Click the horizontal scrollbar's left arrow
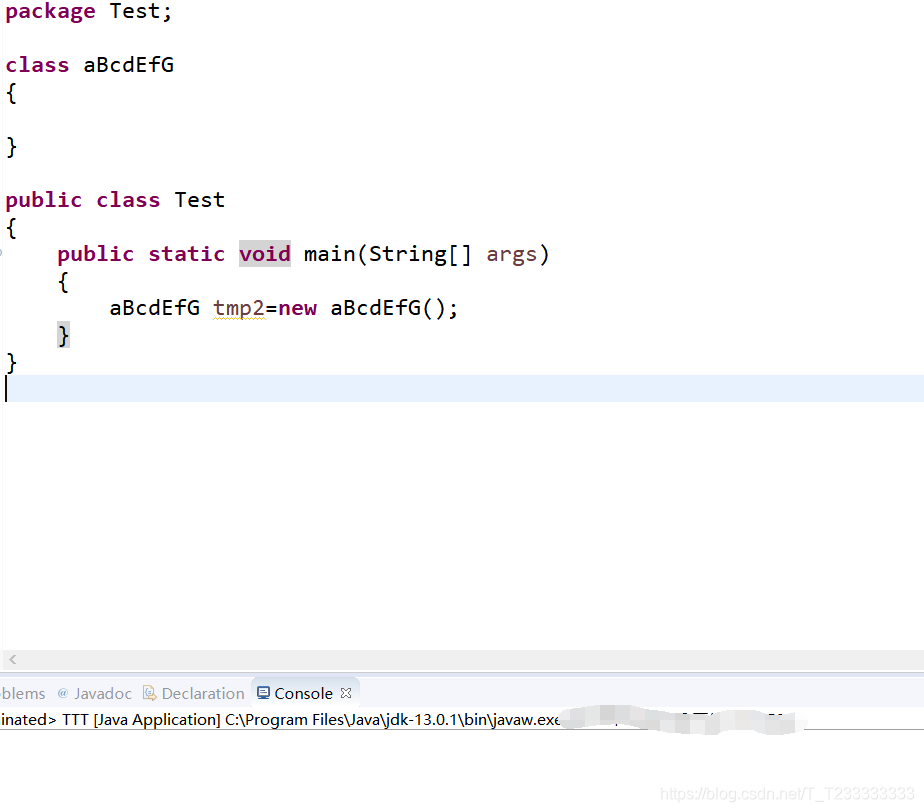 (x=12, y=659)
